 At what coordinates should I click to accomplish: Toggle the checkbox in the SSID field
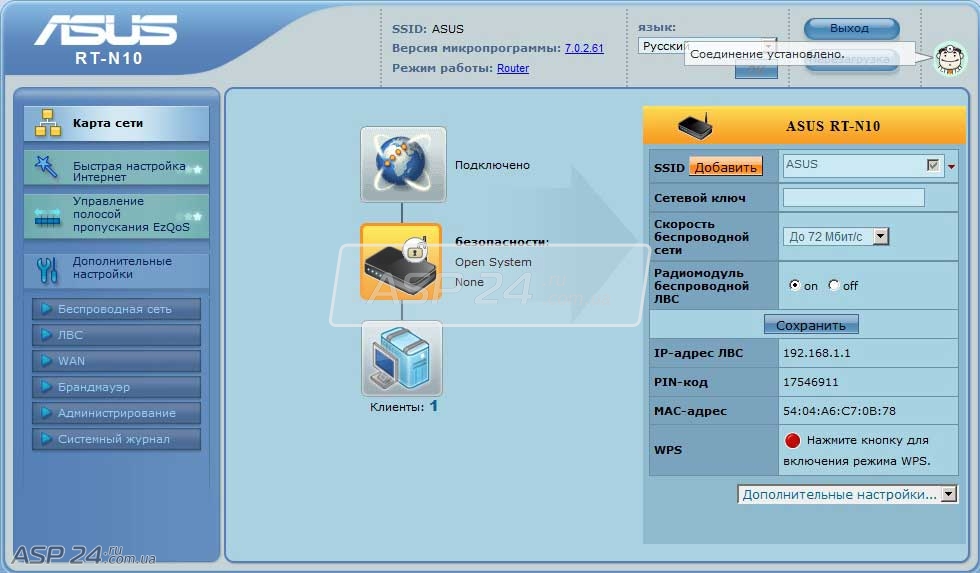(933, 166)
